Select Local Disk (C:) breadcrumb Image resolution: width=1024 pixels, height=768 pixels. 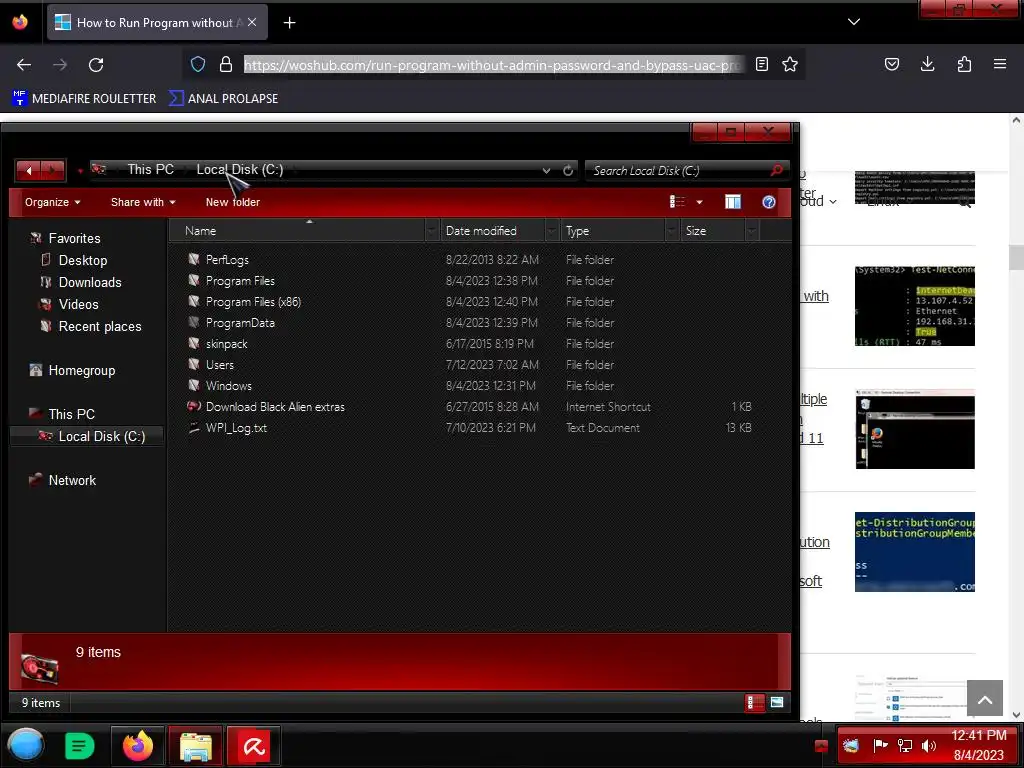pyautogui.click(x=240, y=170)
